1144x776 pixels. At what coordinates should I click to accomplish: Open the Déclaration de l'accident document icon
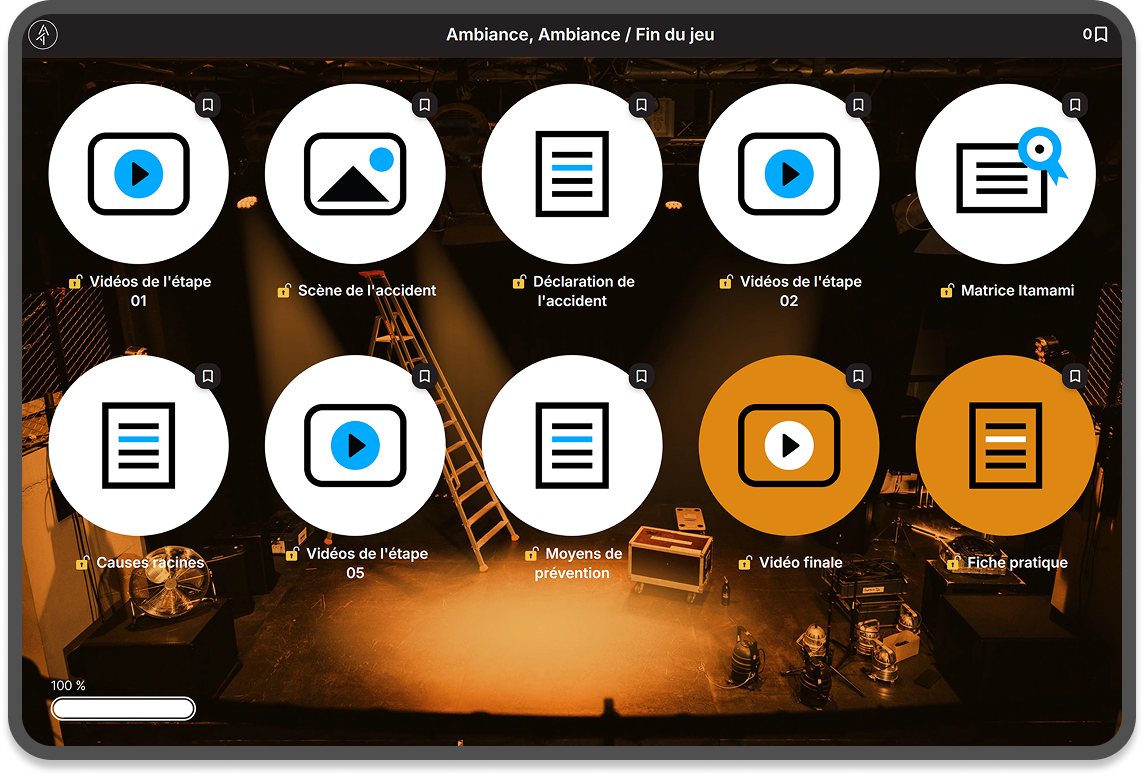pos(572,174)
